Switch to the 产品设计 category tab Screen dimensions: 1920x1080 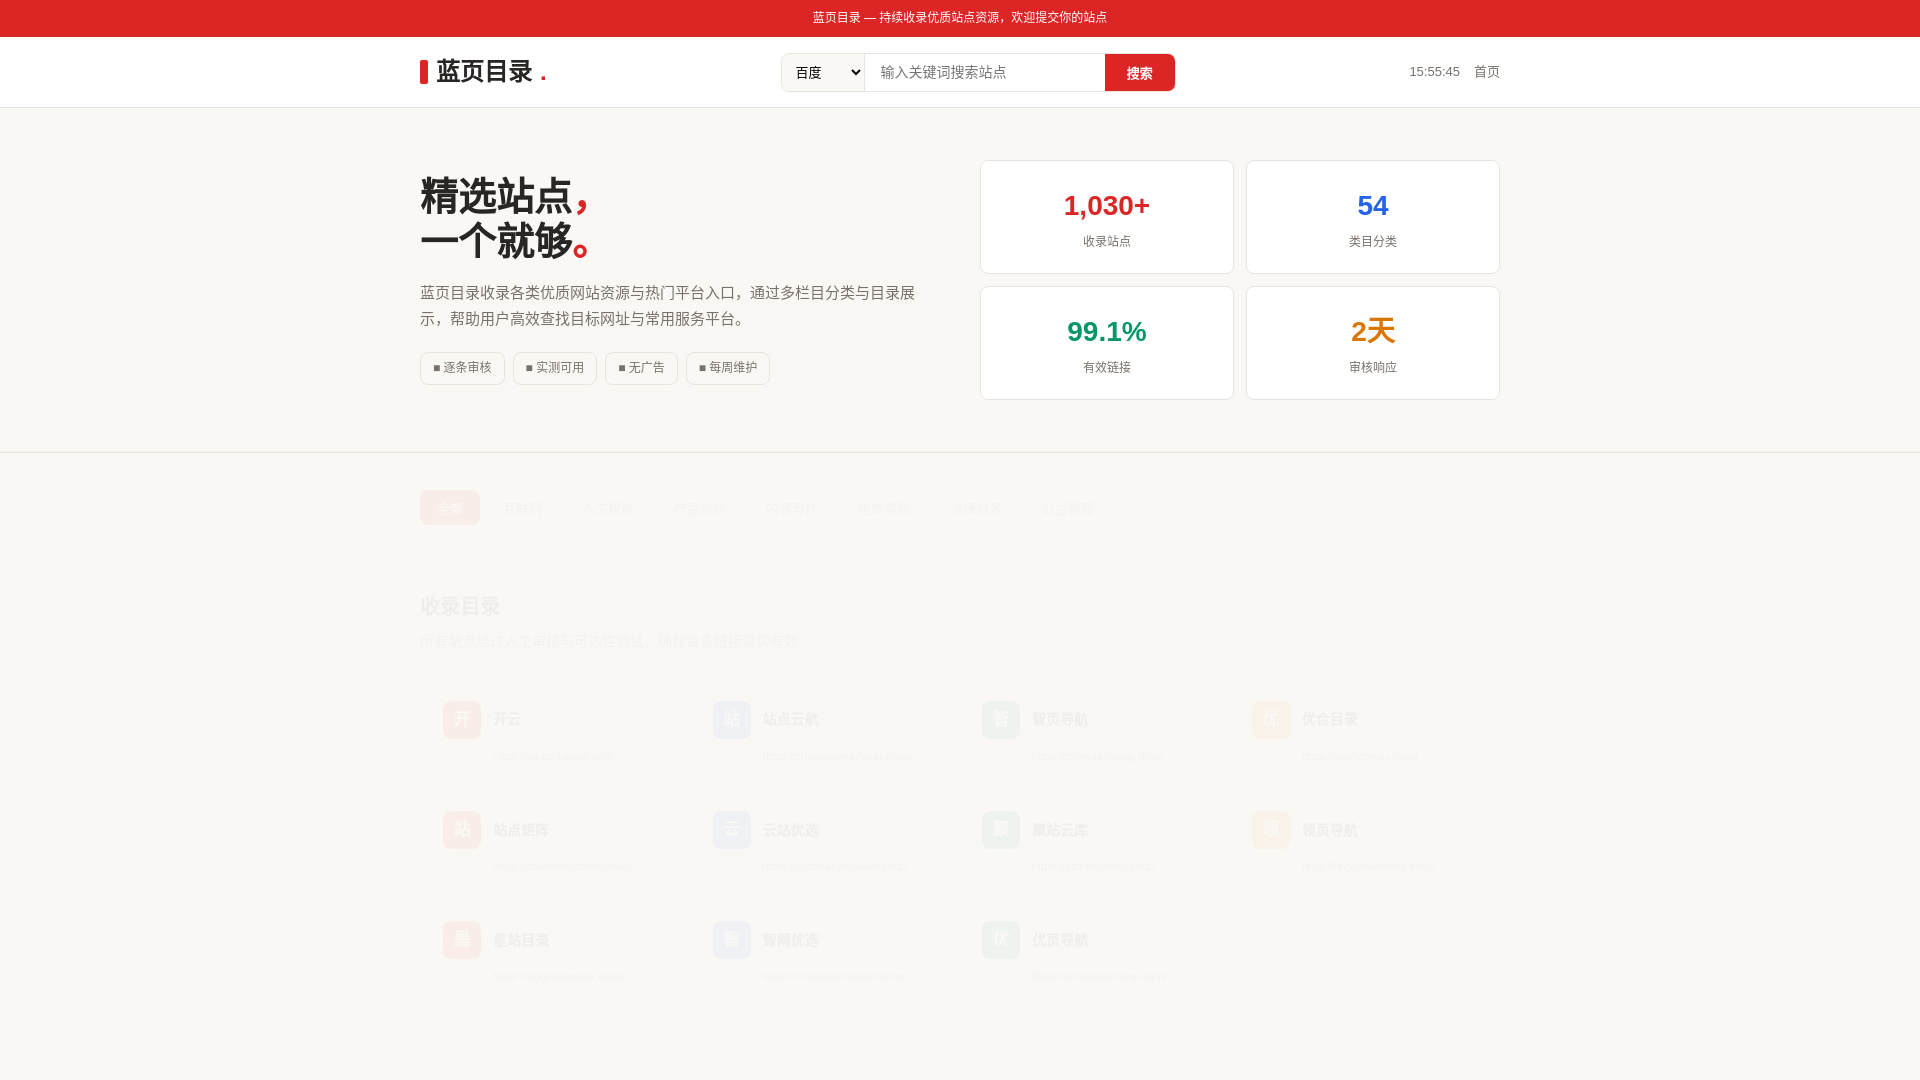click(x=699, y=508)
